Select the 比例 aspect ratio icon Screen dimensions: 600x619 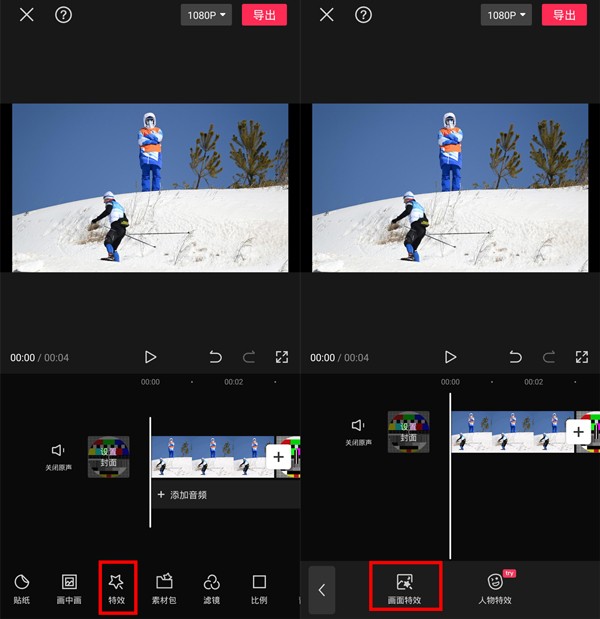point(259,589)
